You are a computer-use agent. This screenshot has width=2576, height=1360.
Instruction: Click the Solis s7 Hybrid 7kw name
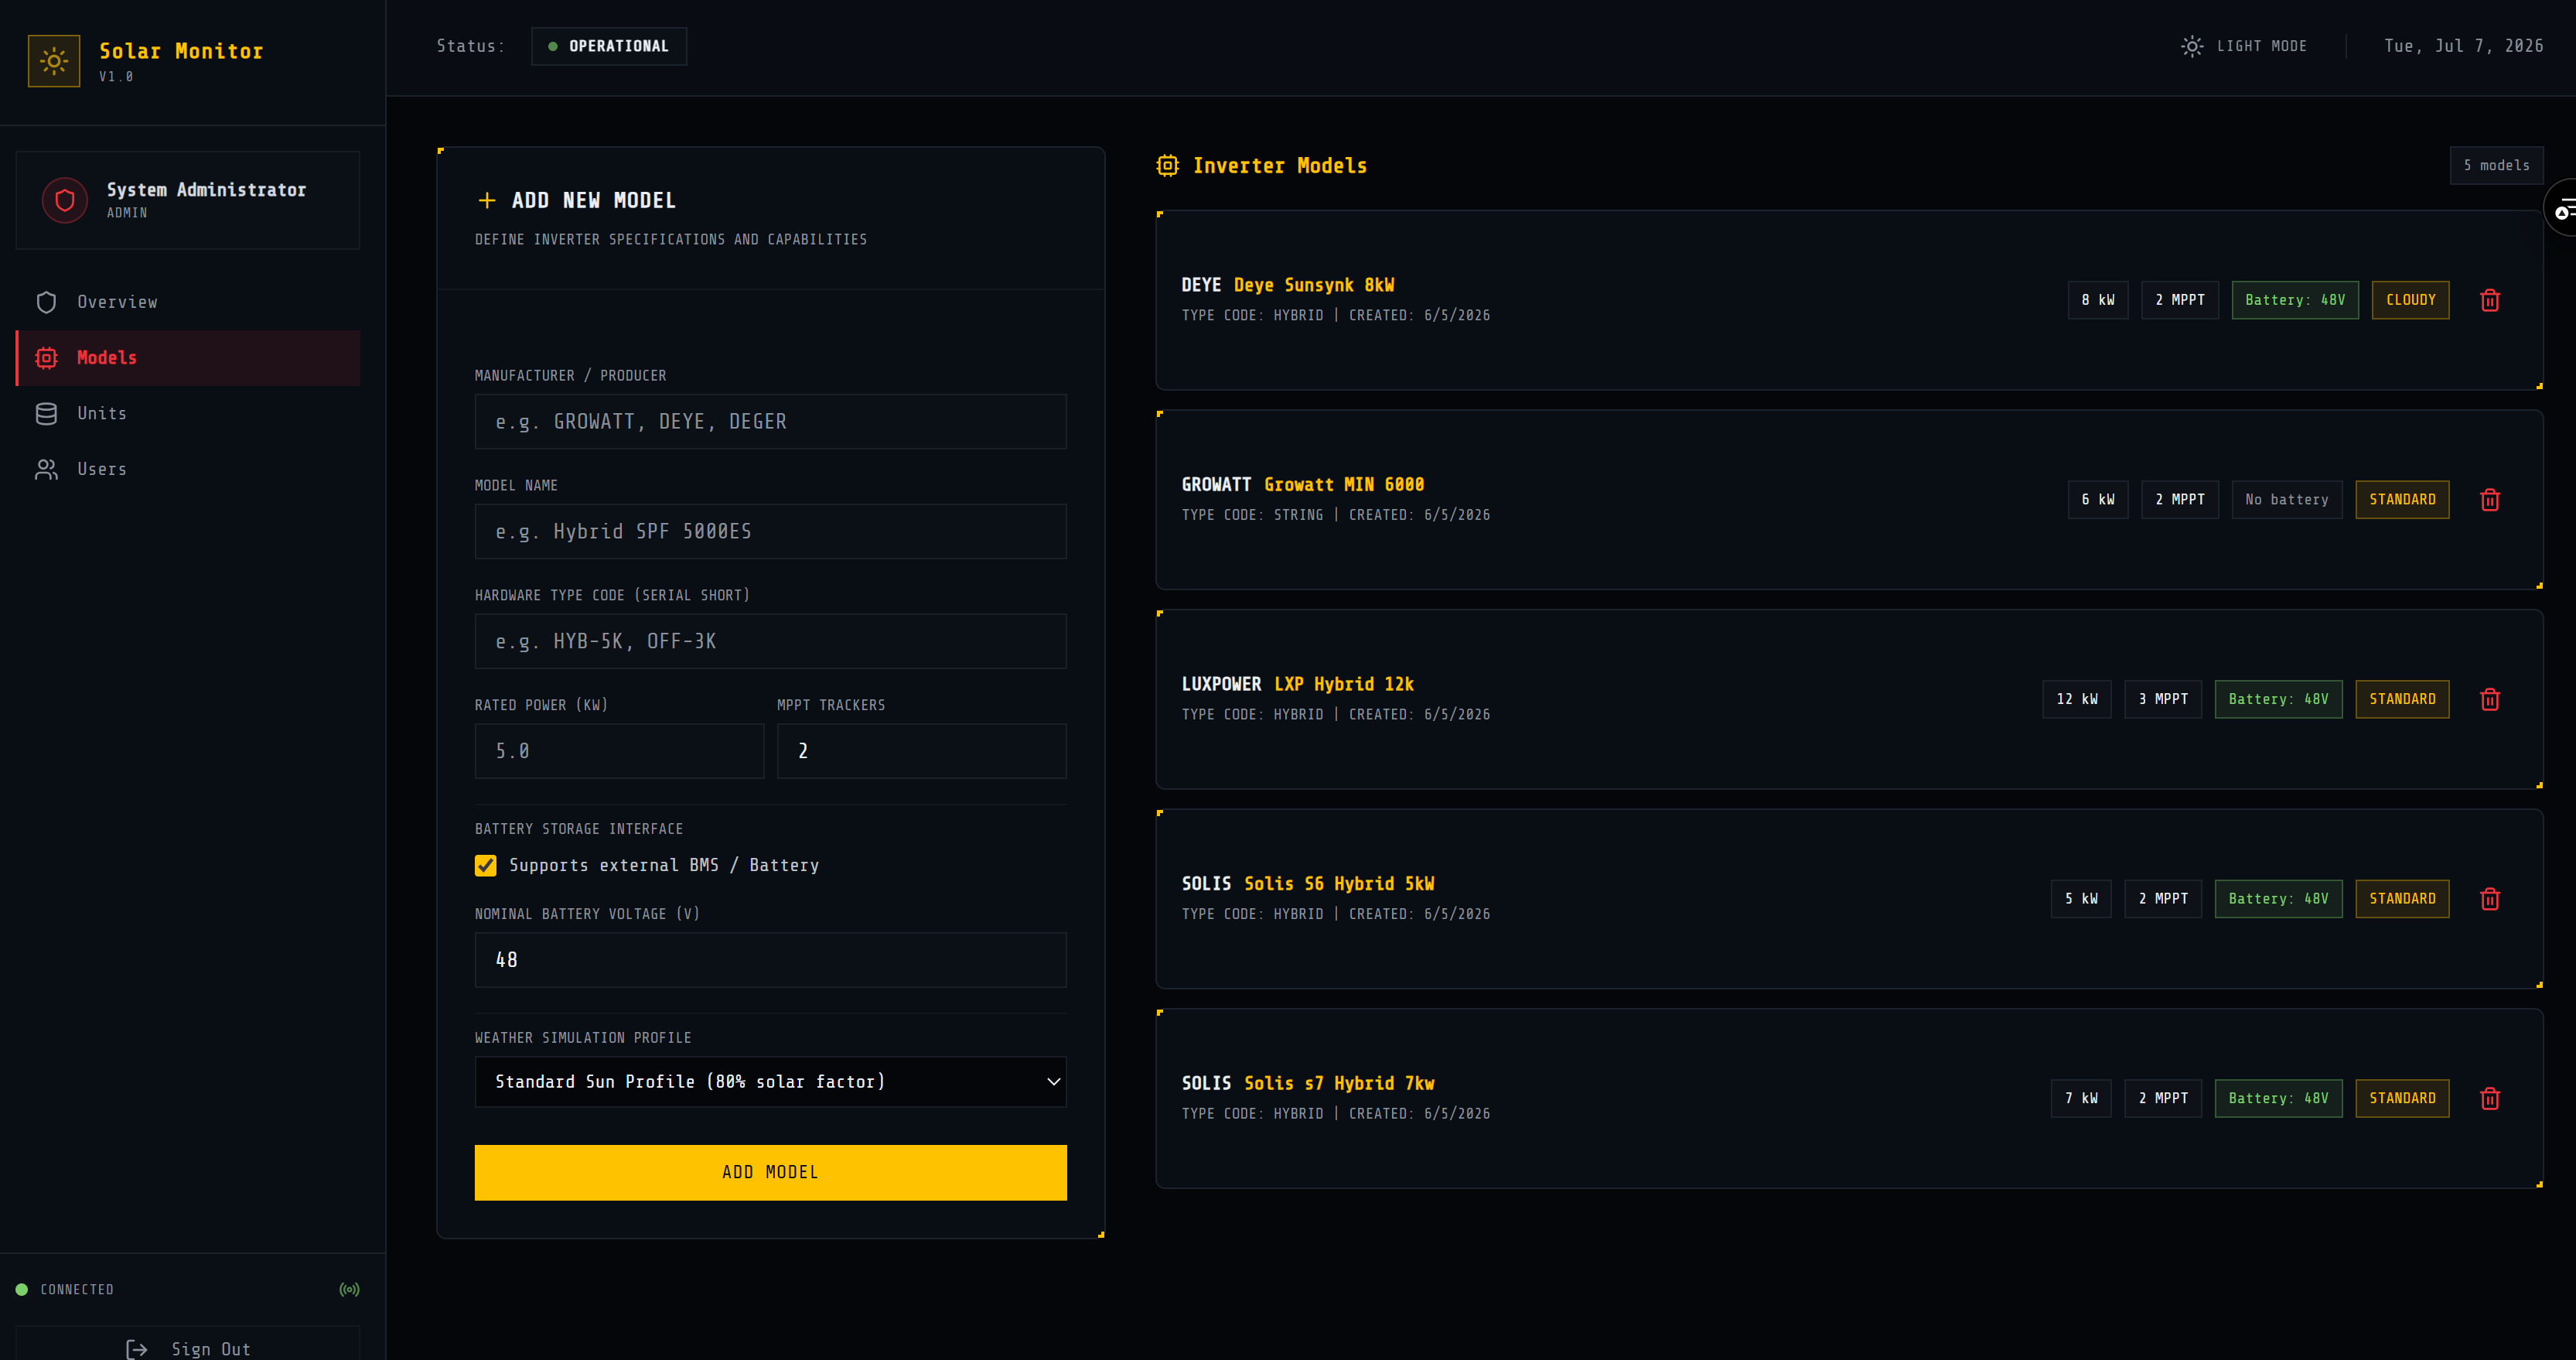pyautogui.click(x=1339, y=1083)
